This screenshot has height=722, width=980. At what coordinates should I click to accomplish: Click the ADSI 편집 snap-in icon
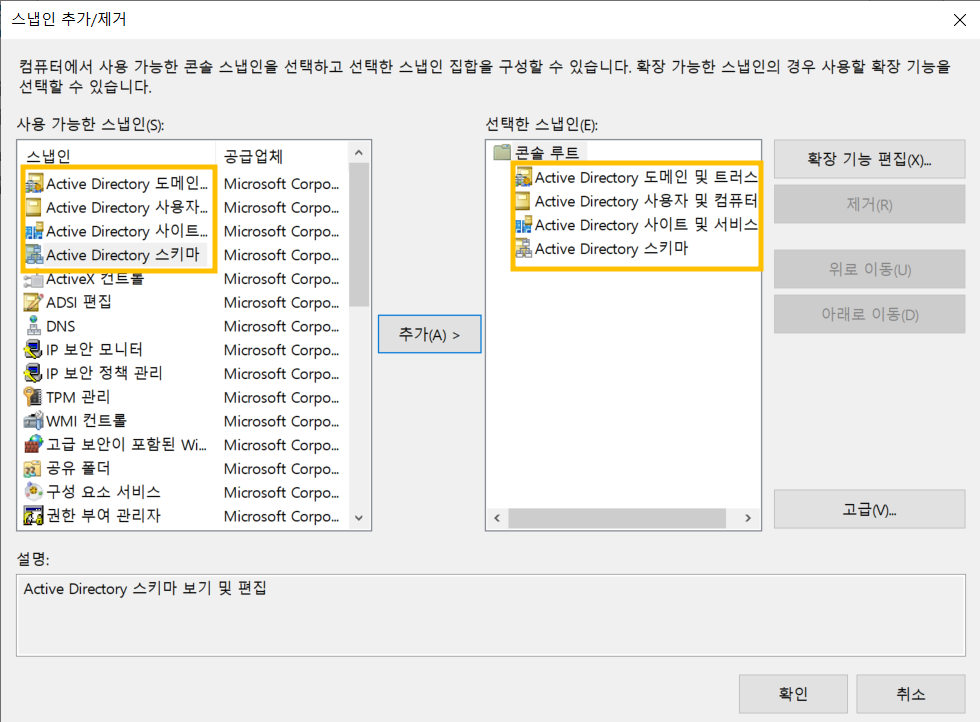coord(34,303)
